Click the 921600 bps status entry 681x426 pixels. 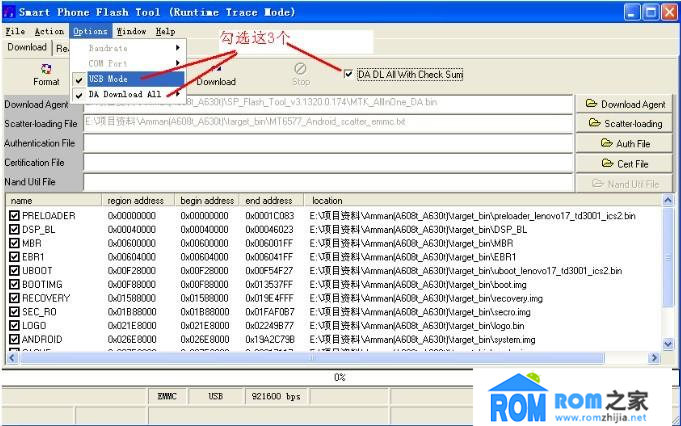click(x=276, y=396)
